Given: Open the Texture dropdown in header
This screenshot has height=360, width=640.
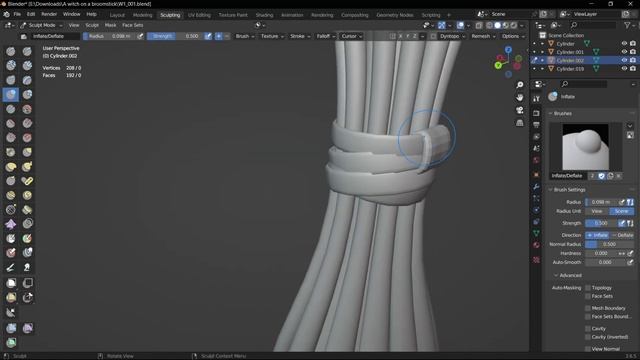Looking at the screenshot, I should (x=272, y=36).
